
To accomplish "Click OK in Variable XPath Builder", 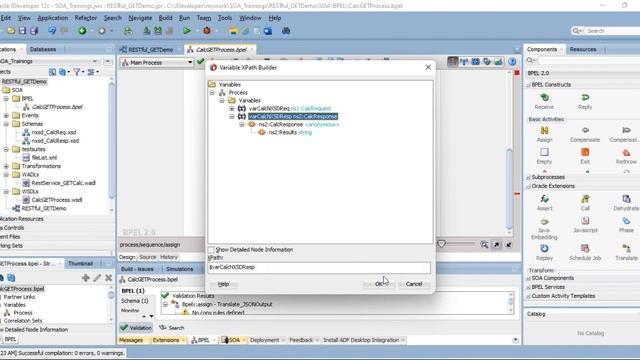I will click(x=379, y=284).
